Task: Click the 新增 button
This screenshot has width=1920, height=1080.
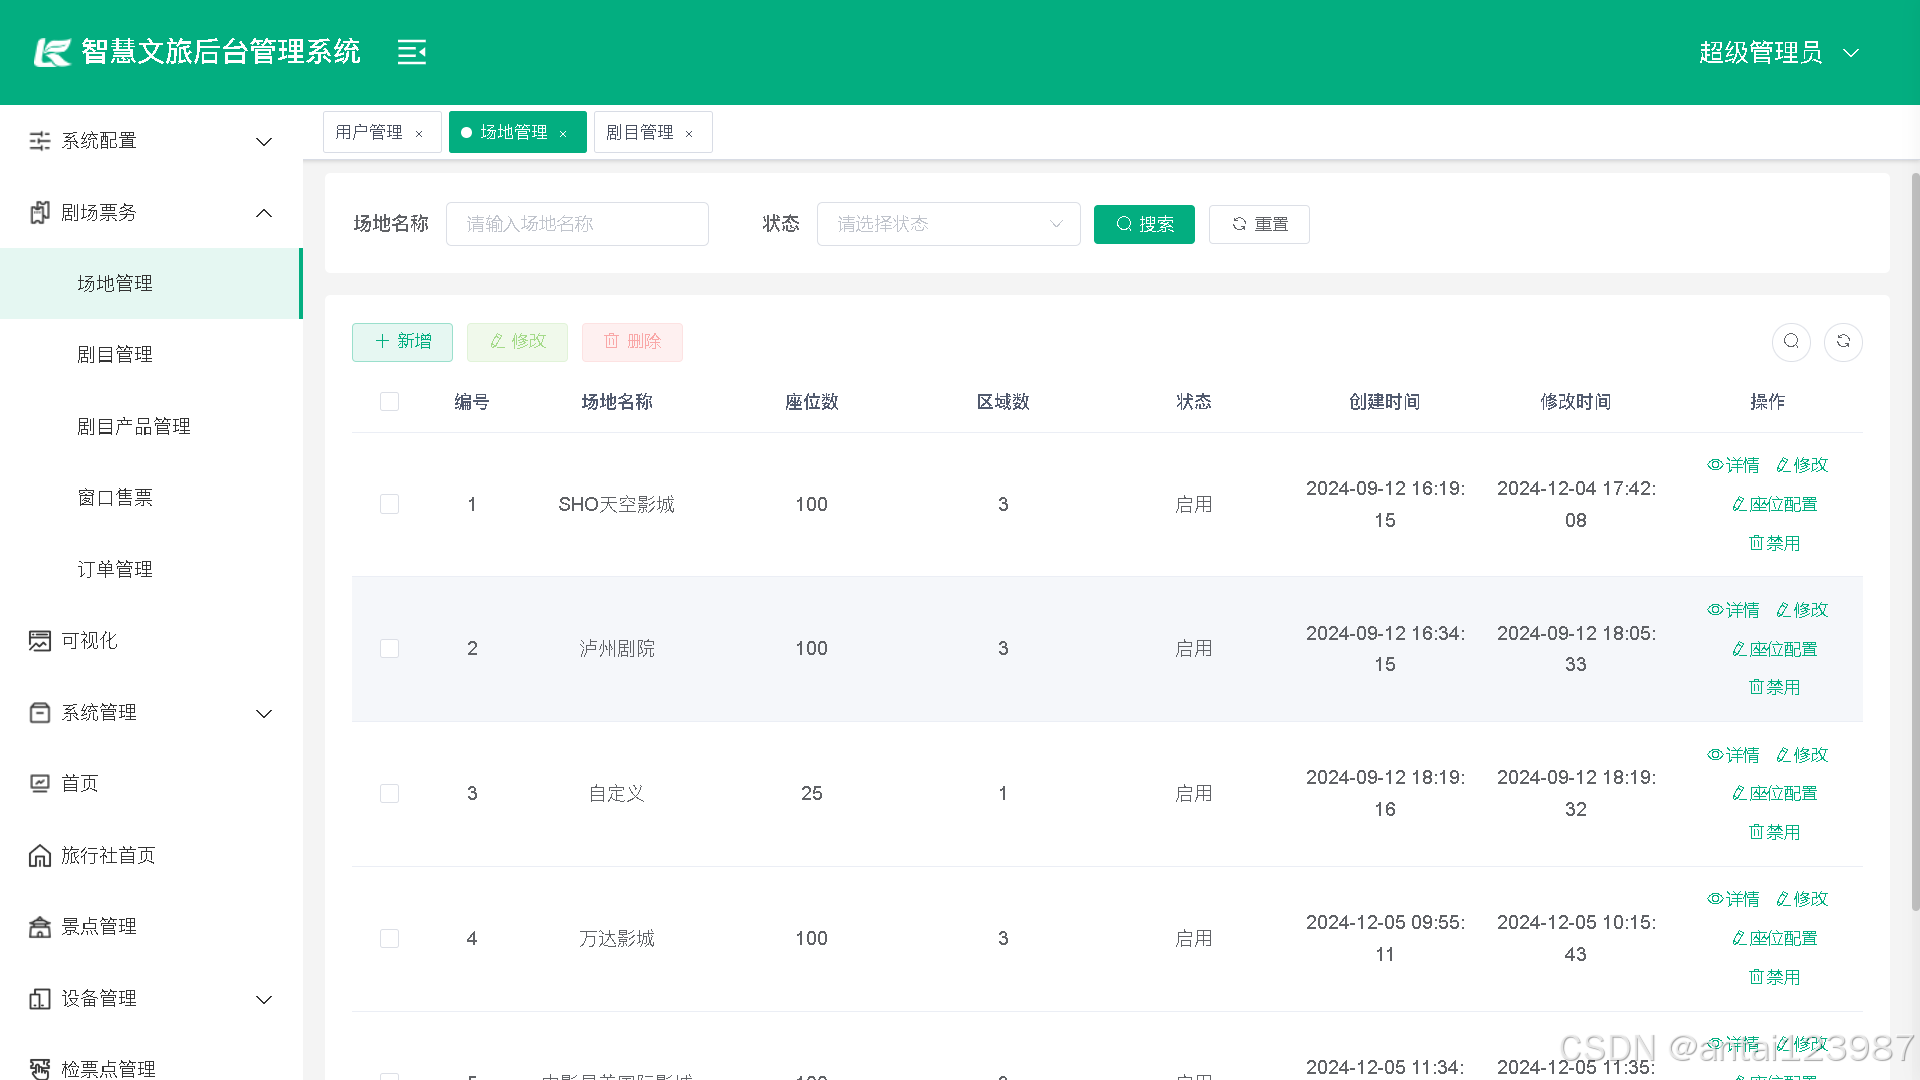Action: pyautogui.click(x=402, y=342)
